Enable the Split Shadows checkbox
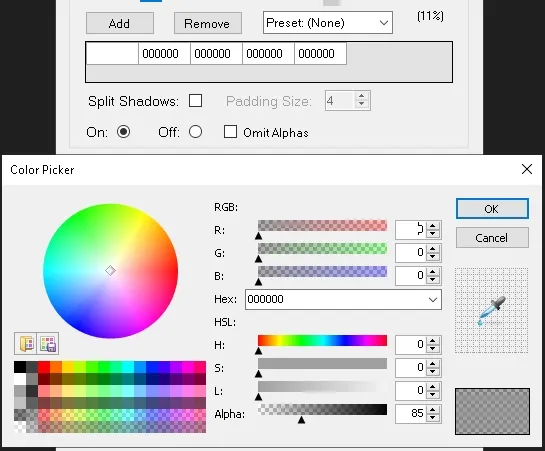 195,101
